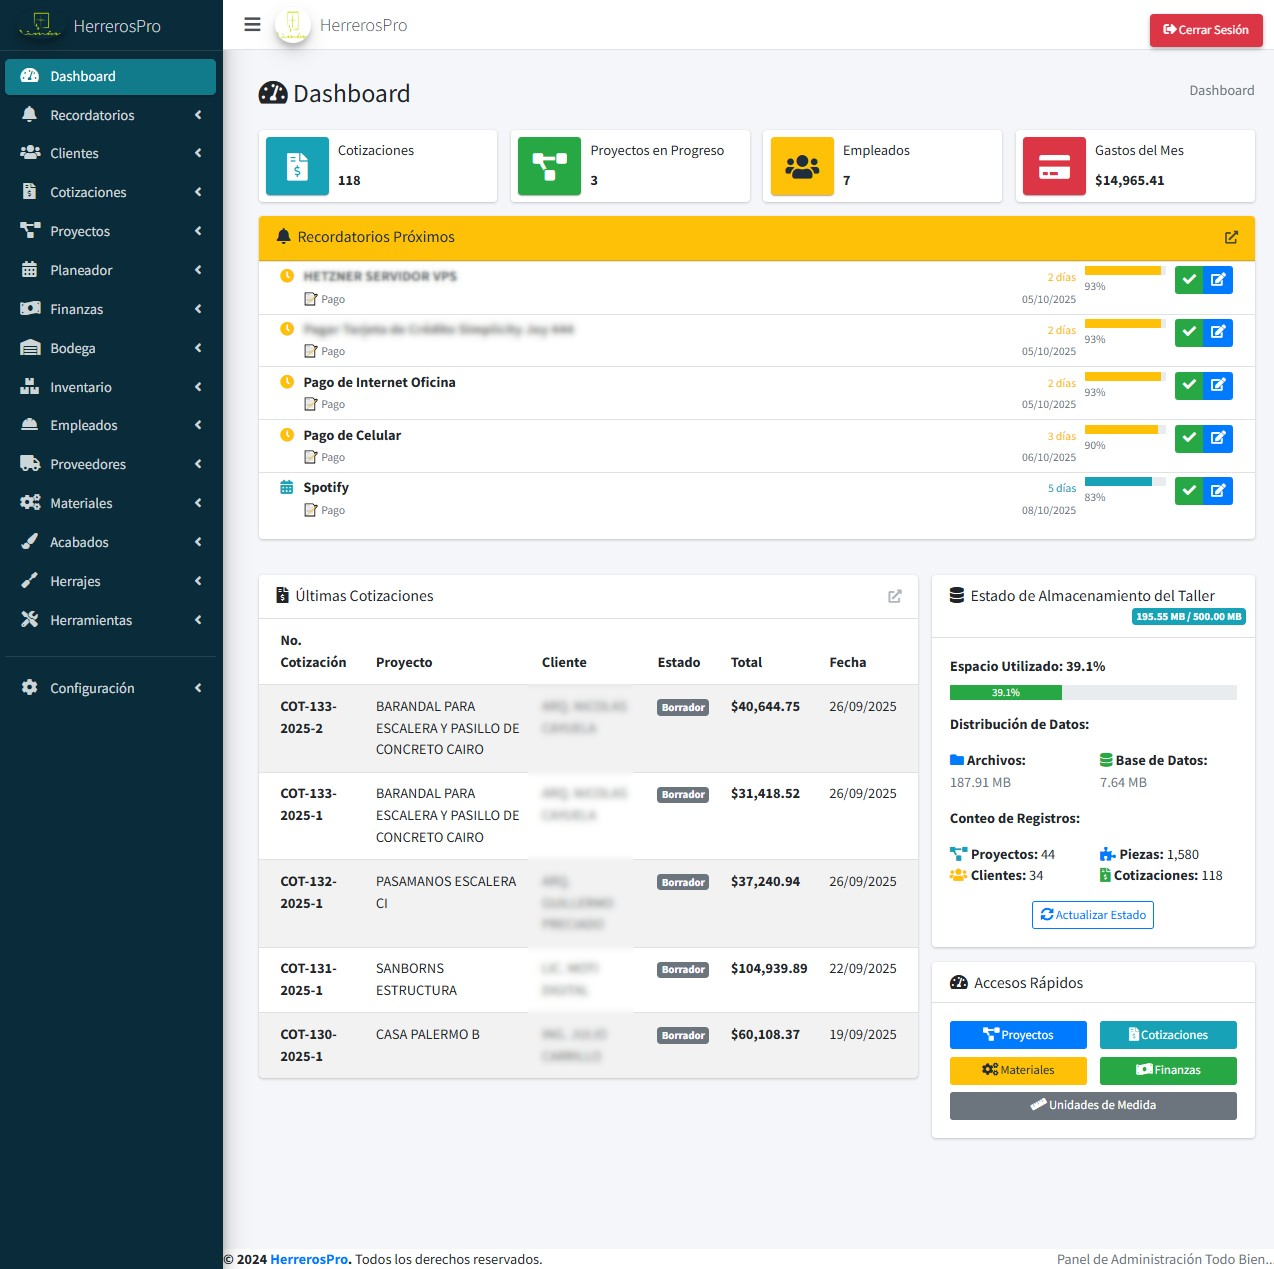Select the Proyectos en Progreso flowchart icon

[548, 165]
